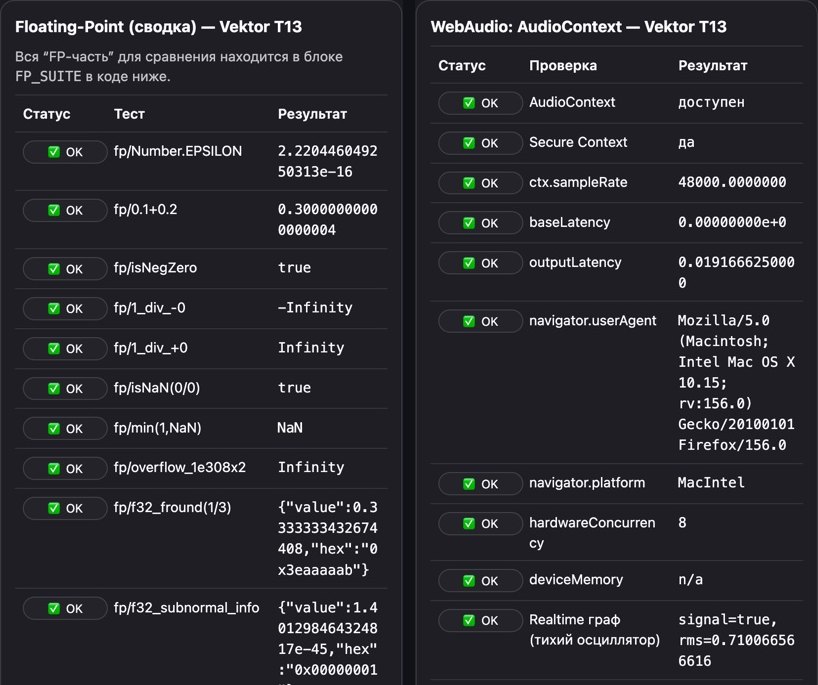This screenshot has height=685, width=818.
Task: Click the 'Результат' header in the Floating-Point table
Action: point(312,114)
